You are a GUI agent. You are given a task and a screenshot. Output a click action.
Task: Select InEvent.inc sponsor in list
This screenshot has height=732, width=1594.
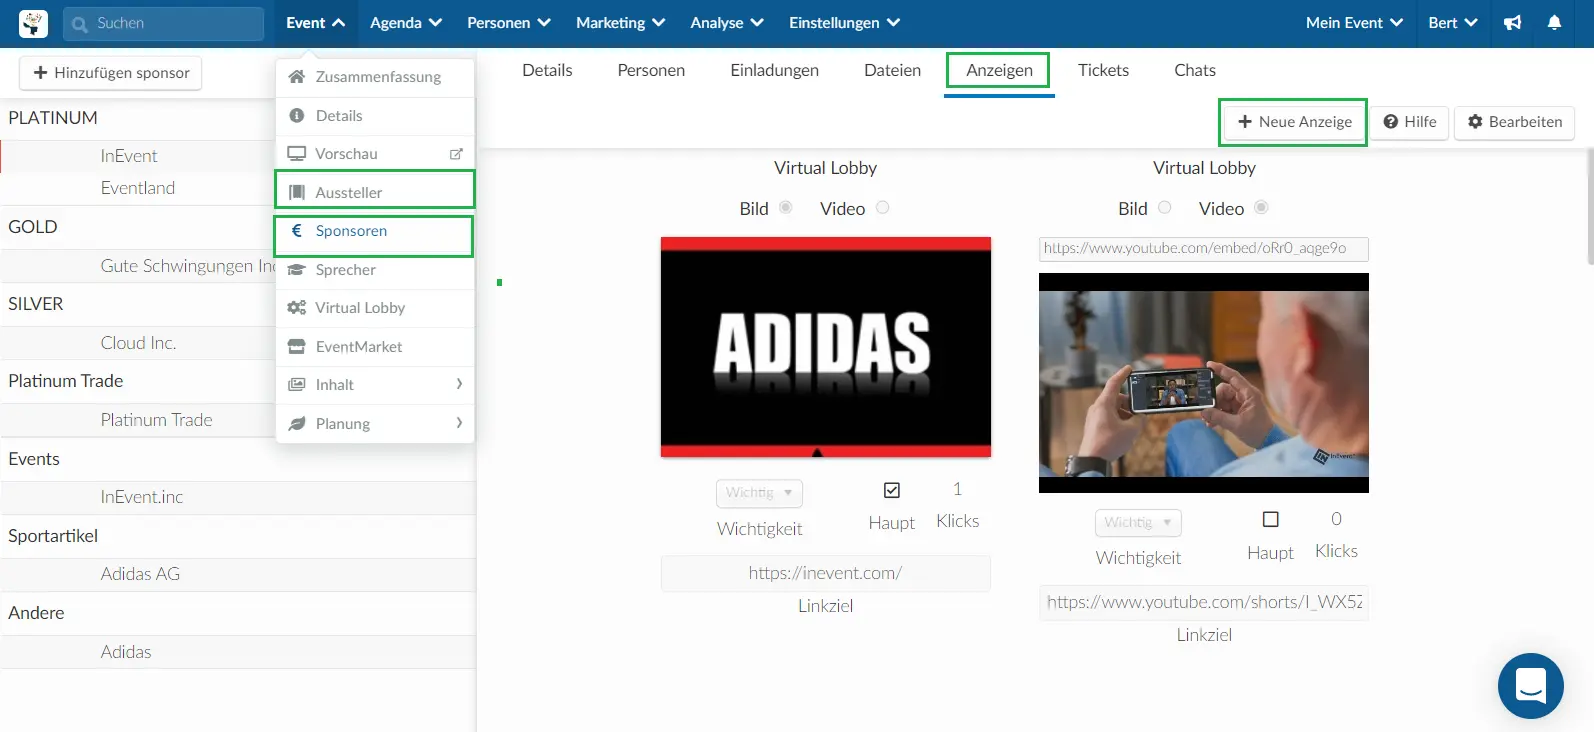click(x=141, y=497)
